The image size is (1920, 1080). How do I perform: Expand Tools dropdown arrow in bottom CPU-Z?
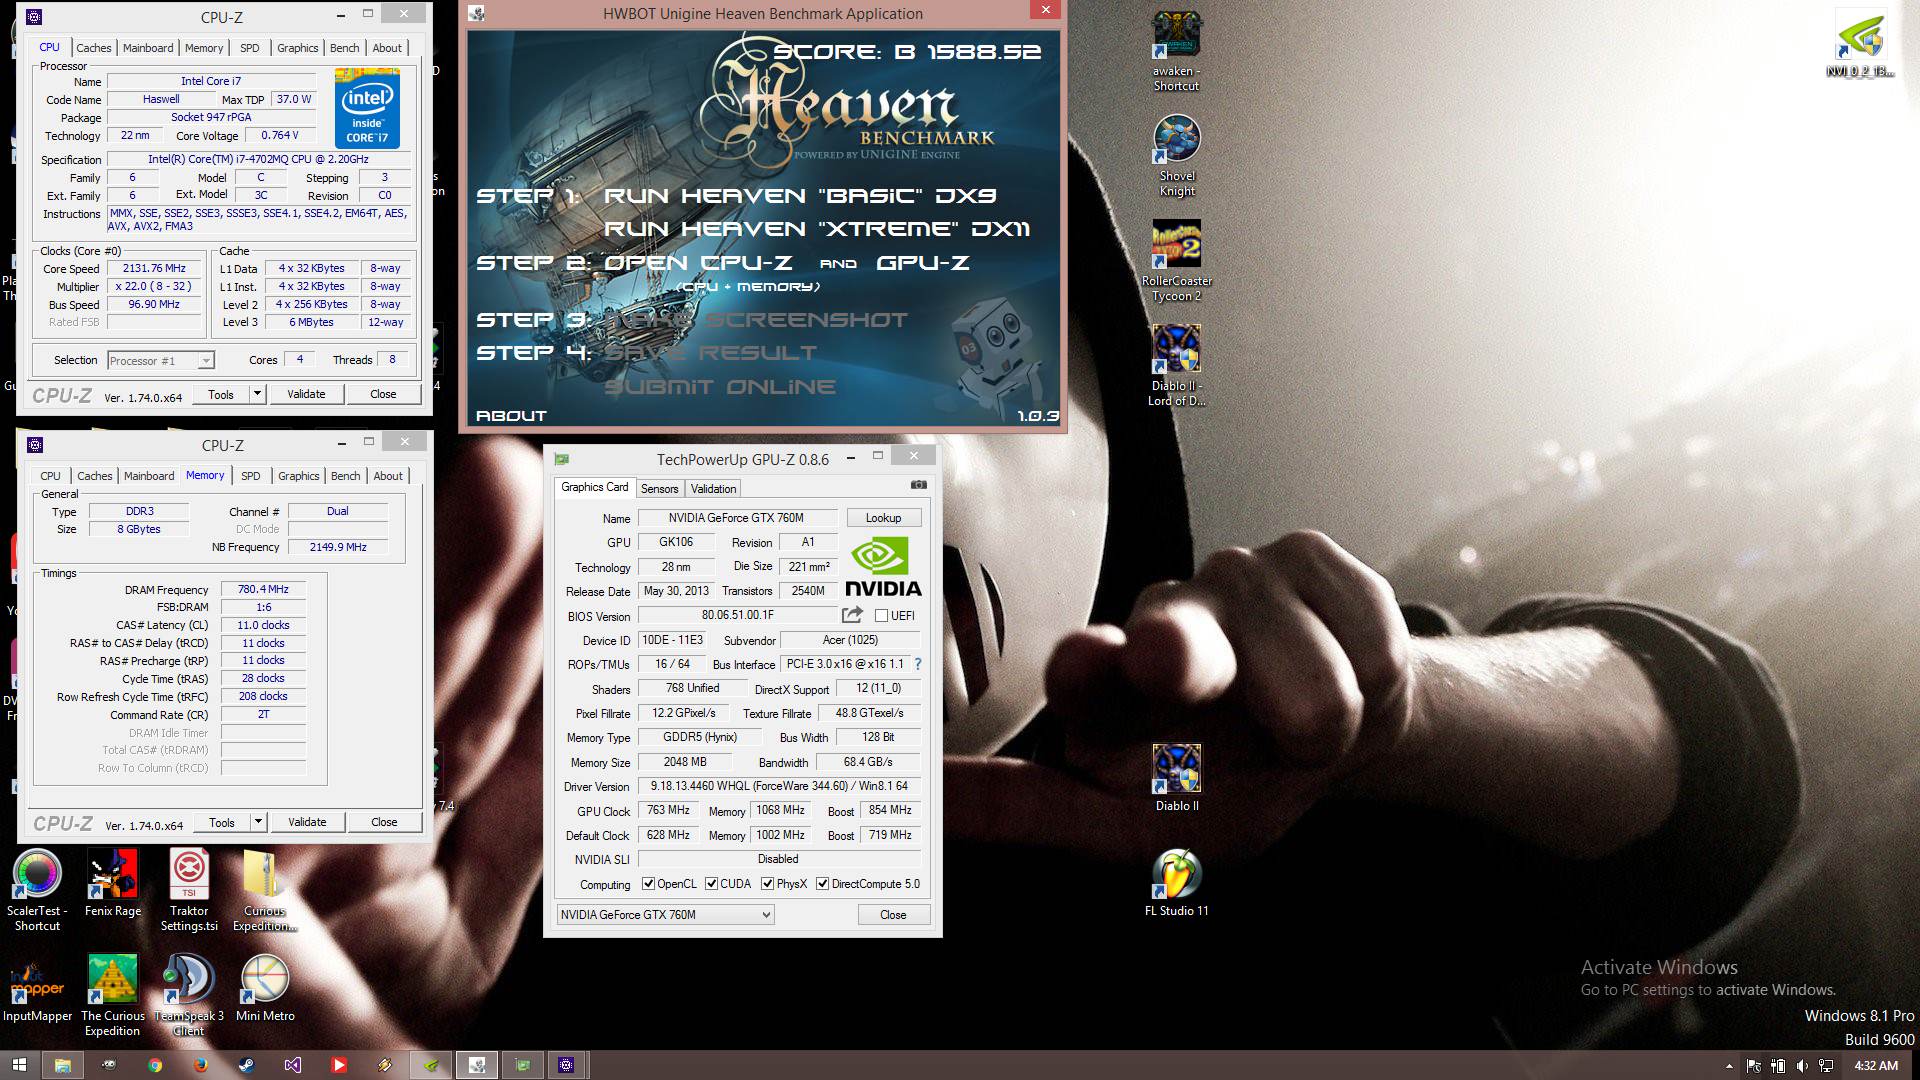(258, 822)
